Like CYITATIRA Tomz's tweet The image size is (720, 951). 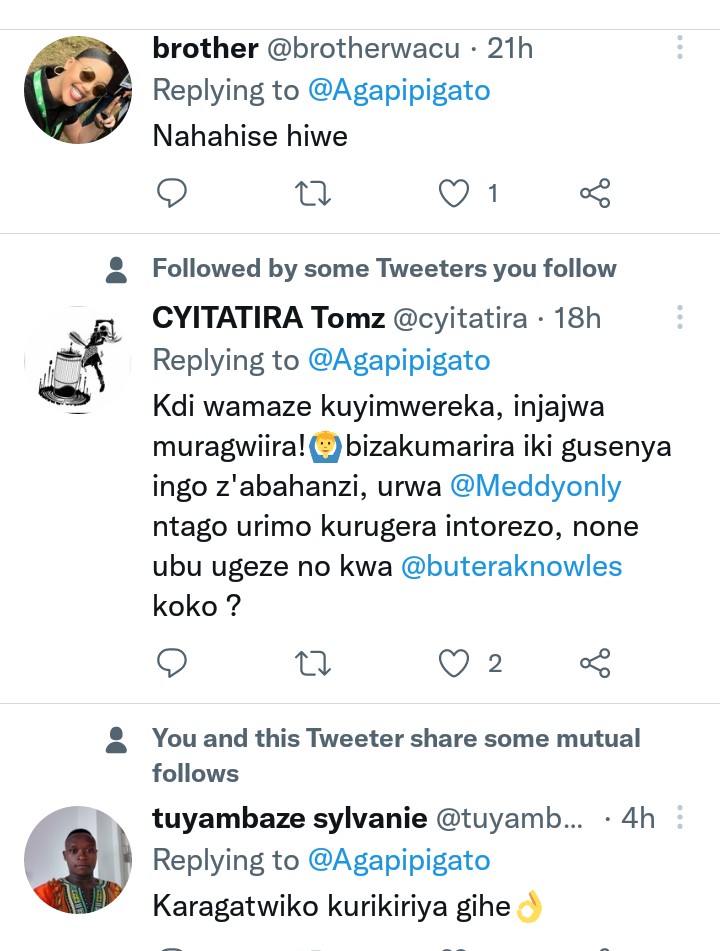tap(455, 663)
